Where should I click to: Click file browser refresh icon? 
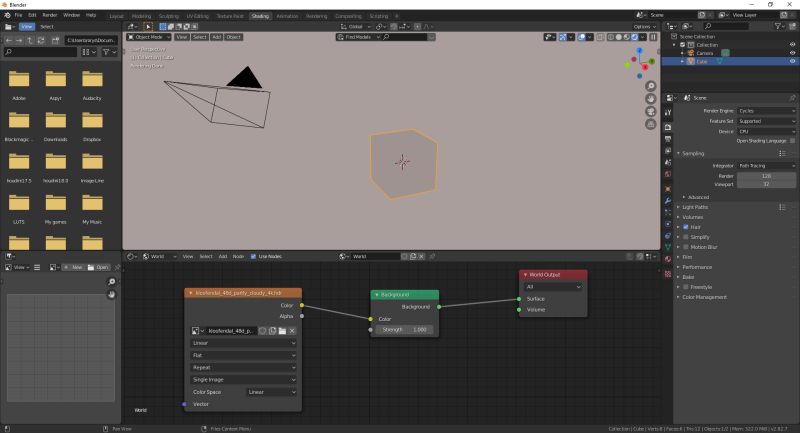41,40
